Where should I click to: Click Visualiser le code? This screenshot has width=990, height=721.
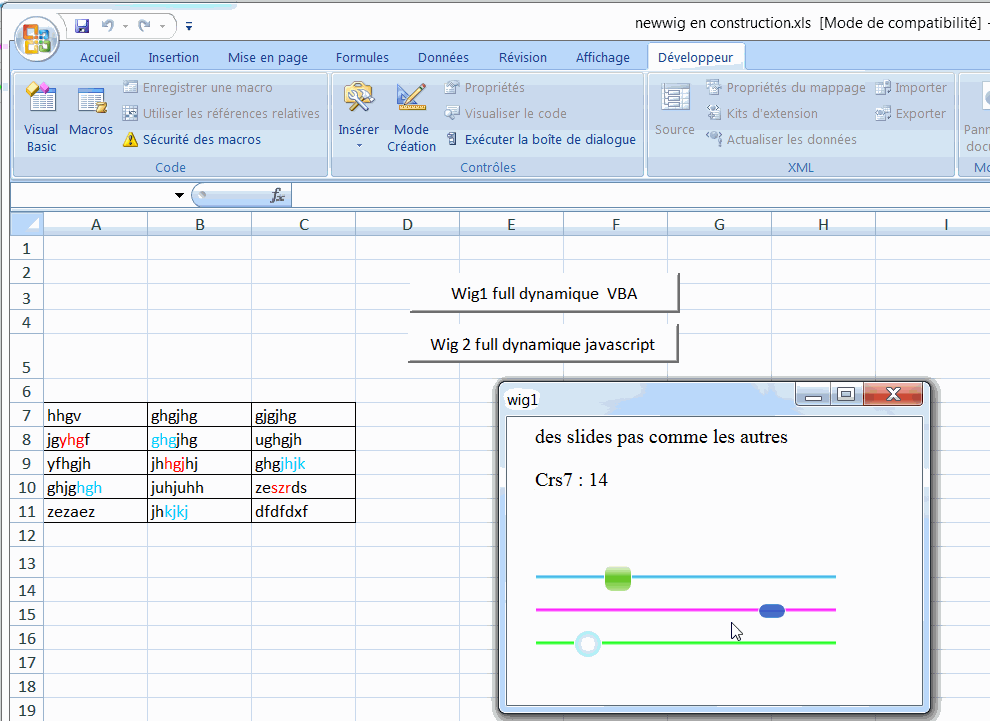tap(506, 113)
